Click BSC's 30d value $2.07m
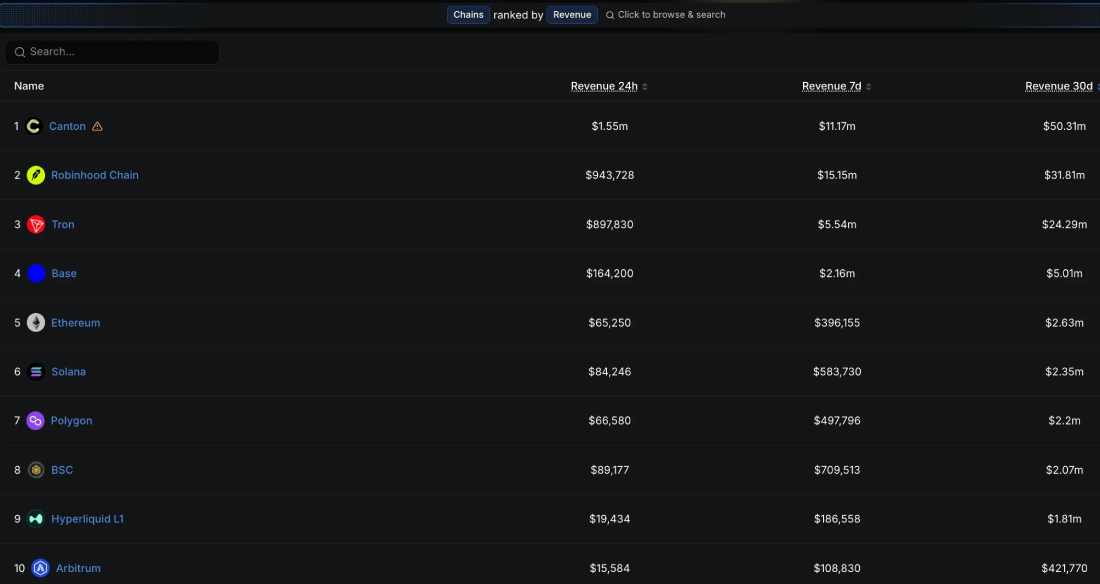The image size is (1100, 584). [1064, 470]
